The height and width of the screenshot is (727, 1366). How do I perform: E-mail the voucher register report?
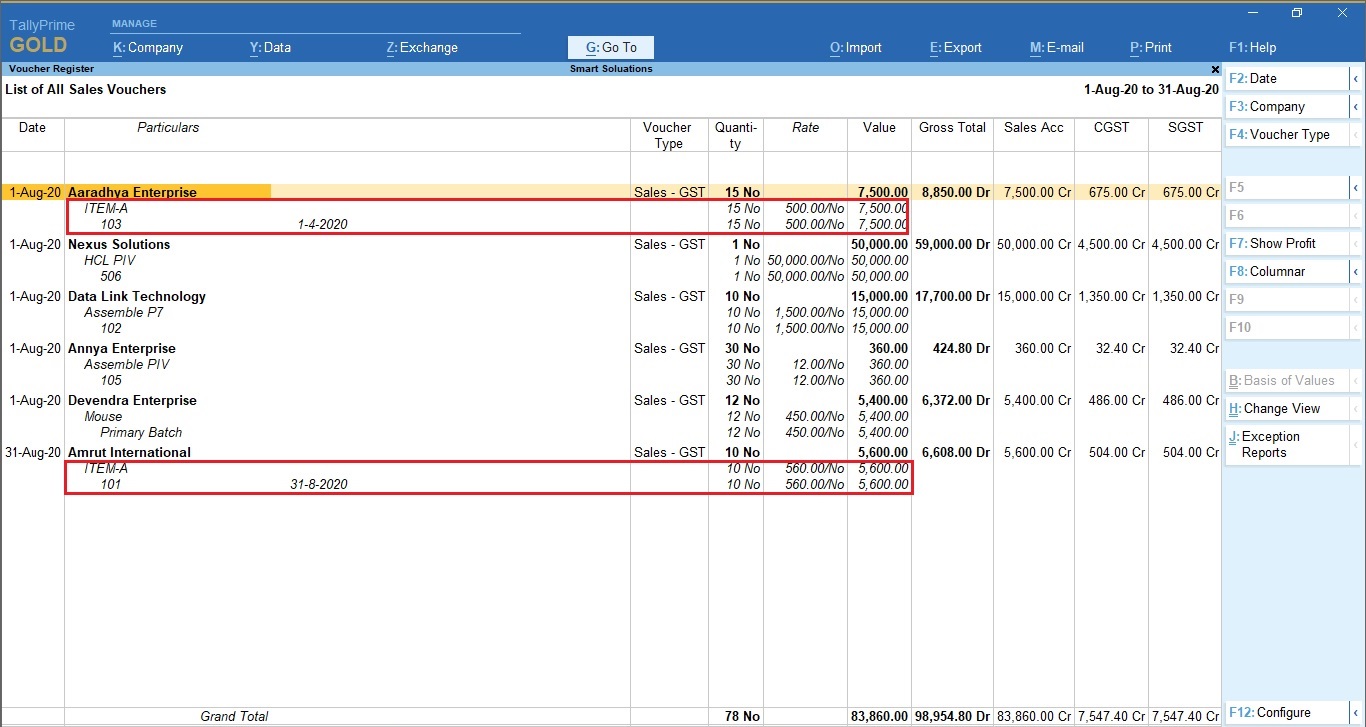click(x=1056, y=47)
